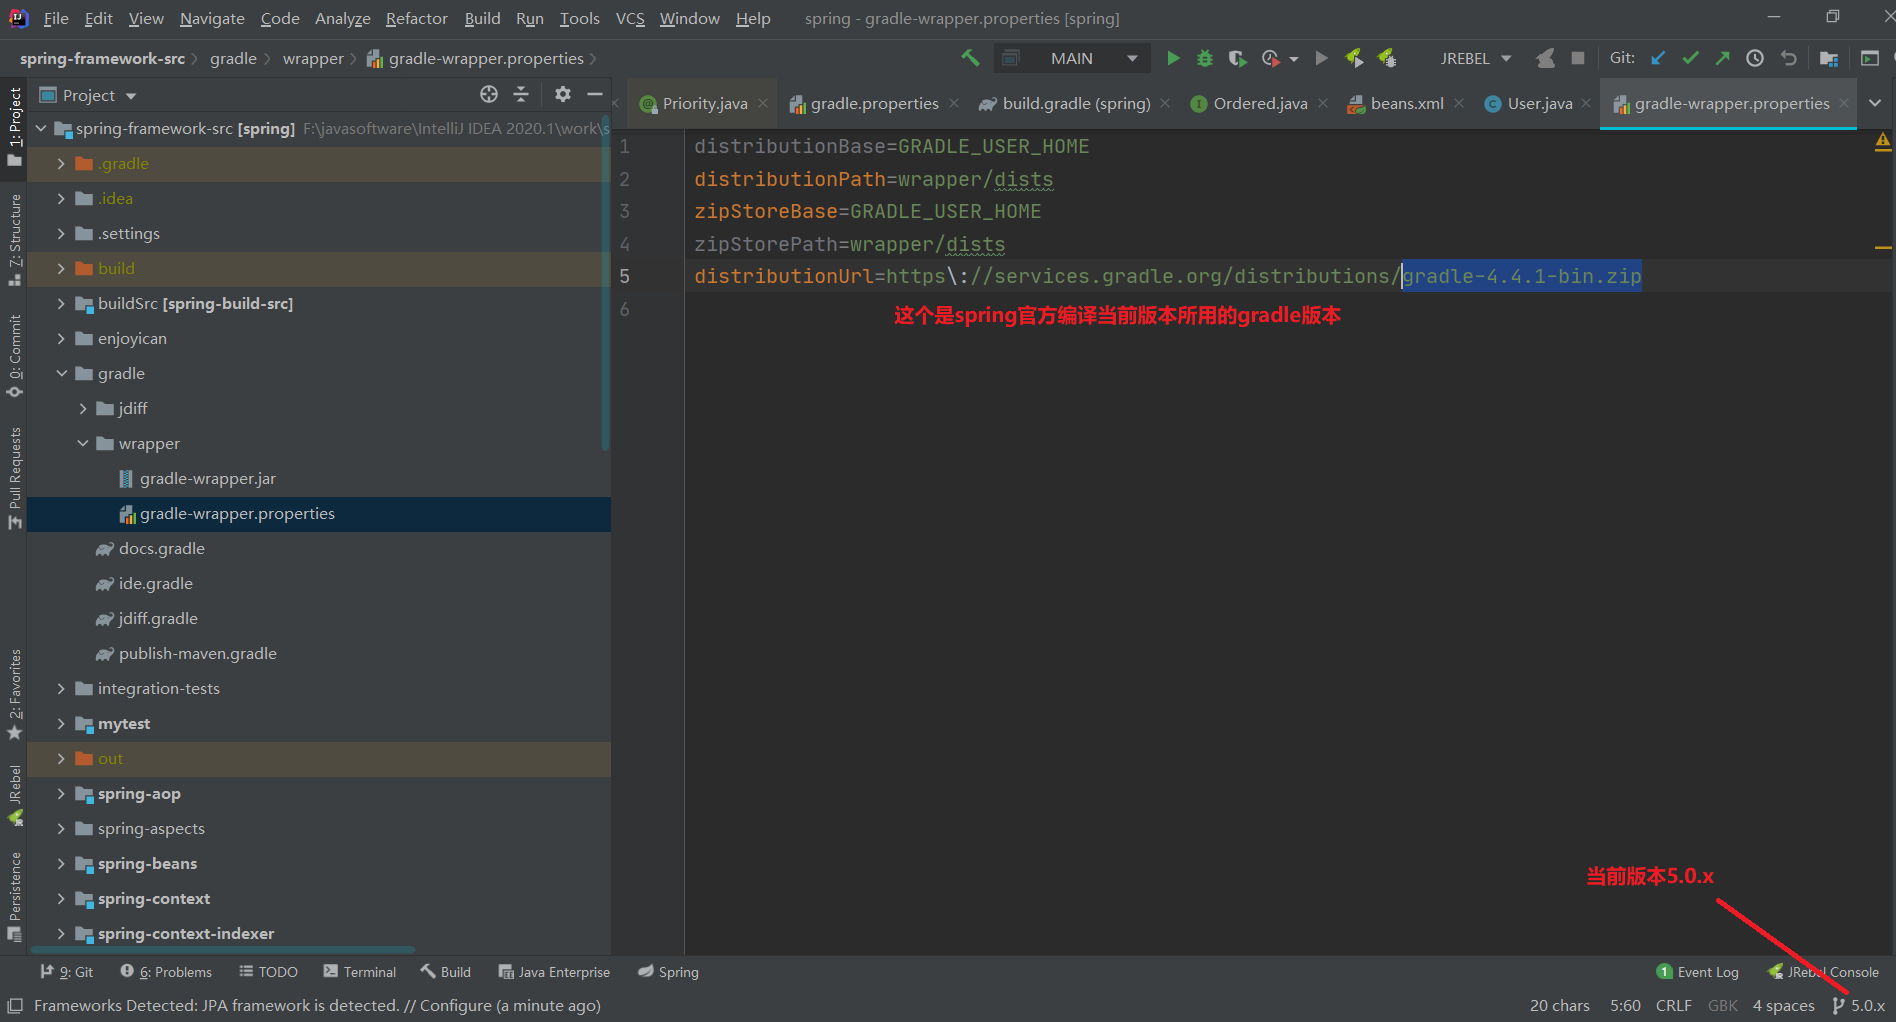Expand the spring-aop module
This screenshot has height=1022, width=1896.
61,793
